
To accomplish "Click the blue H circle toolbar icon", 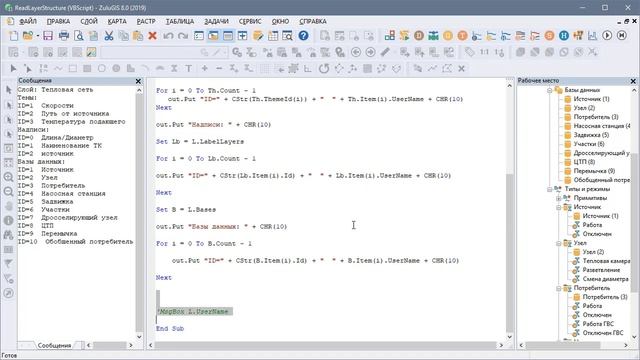I will pos(564,36).
